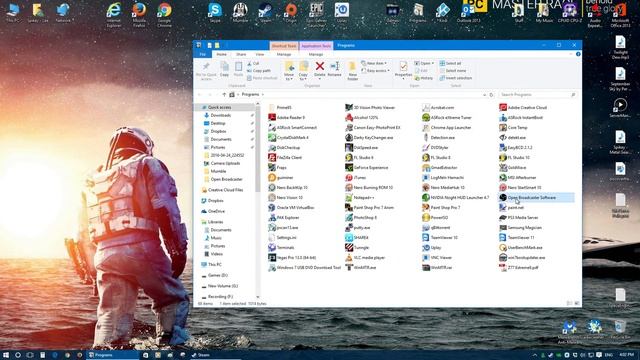Open Move to dropdown in ribbon
This screenshot has width=640, height=360.
click(x=289, y=70)
